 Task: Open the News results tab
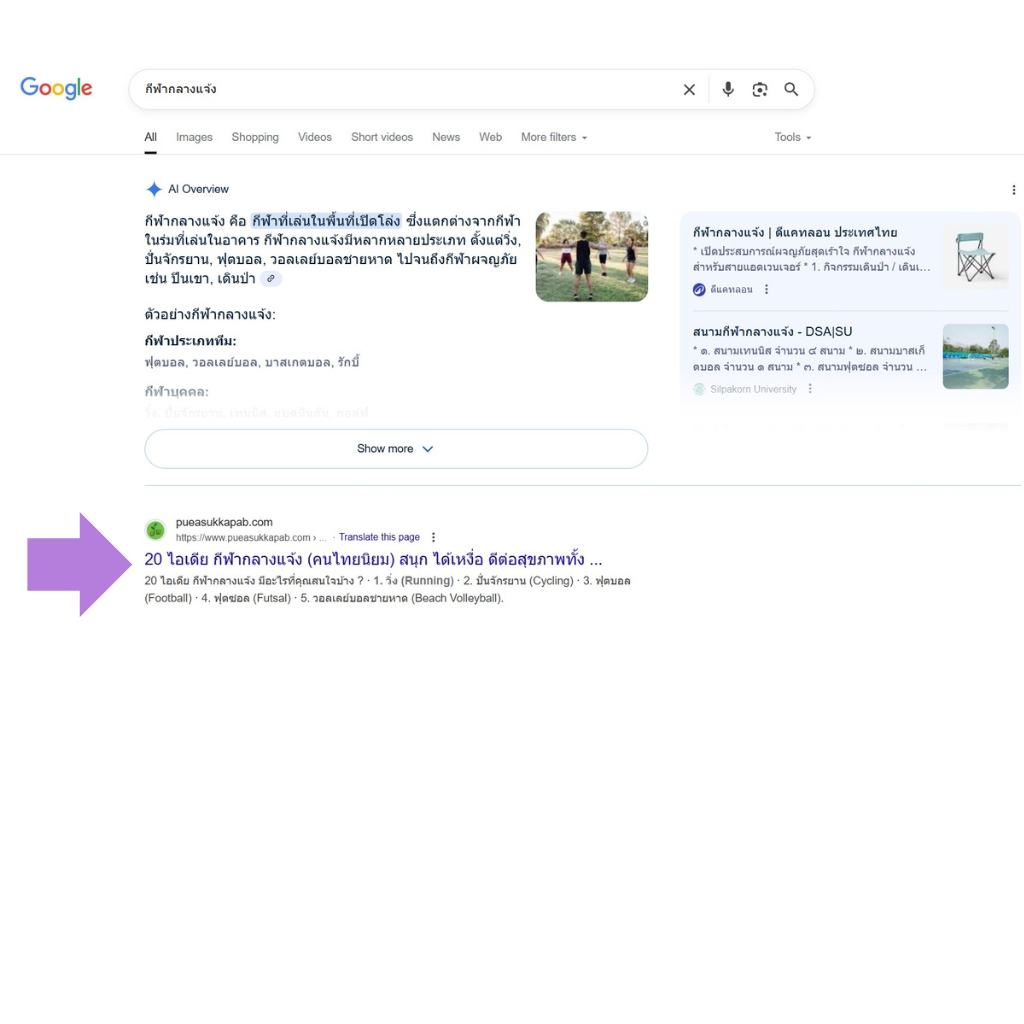[446, 137]
